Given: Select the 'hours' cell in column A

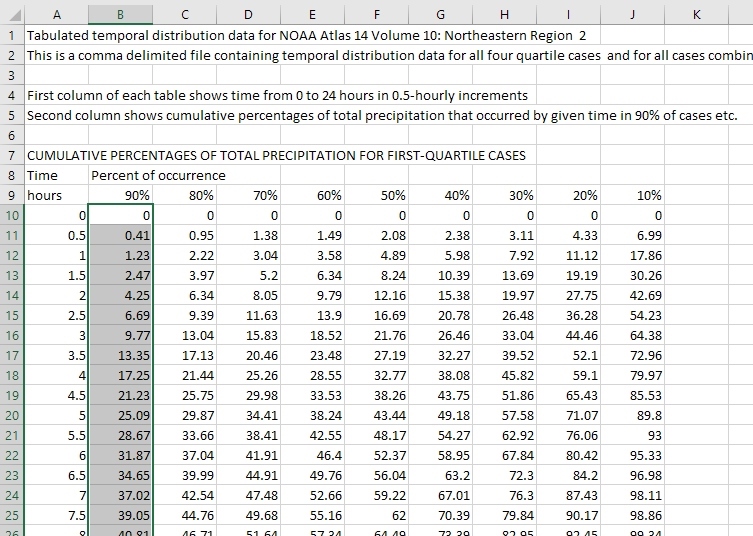Looking at the screenshot, I should coord(56,195).
